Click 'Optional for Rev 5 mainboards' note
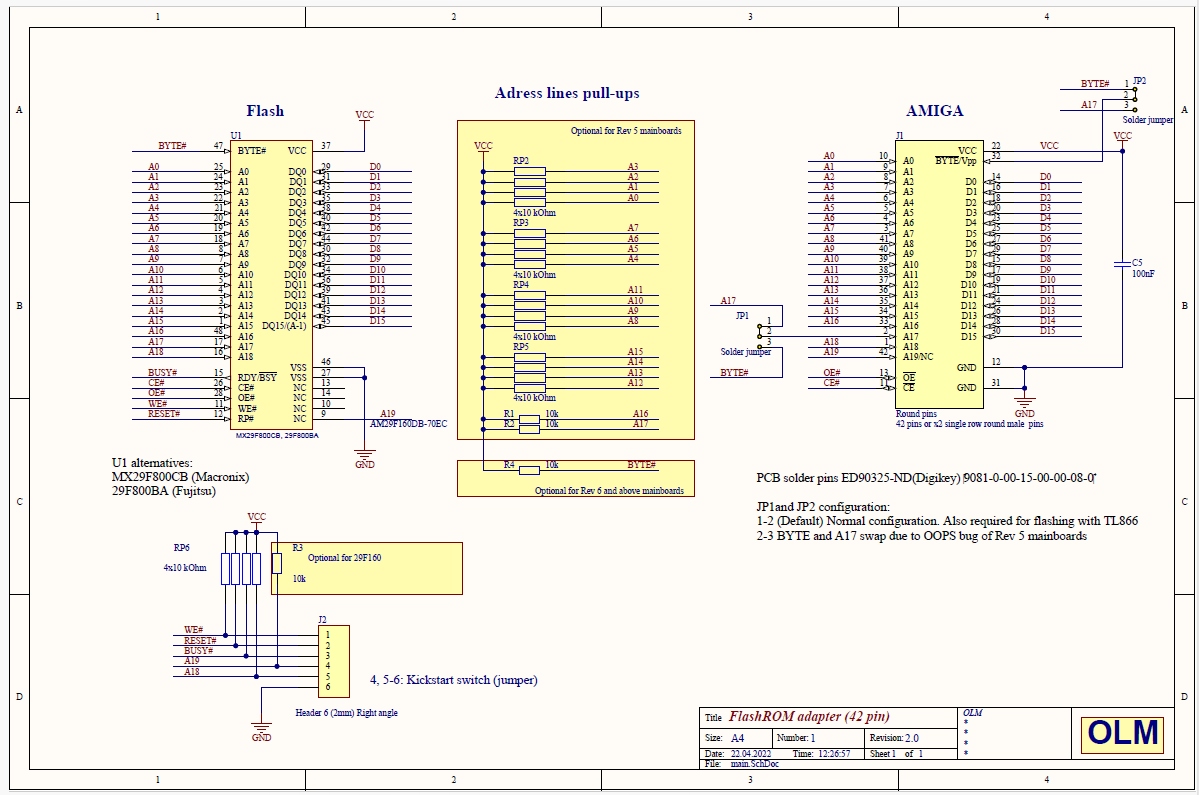Viewport: 1199px width, 795px height. tap(625, 131)
